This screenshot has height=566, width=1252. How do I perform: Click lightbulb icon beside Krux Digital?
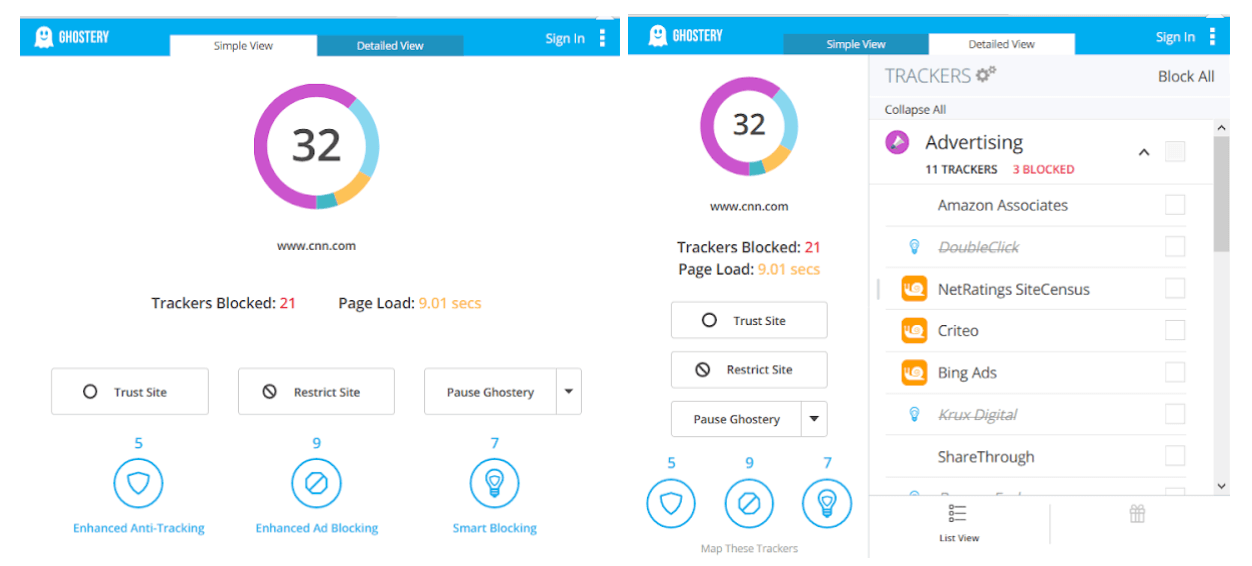(x=913, y=414)
